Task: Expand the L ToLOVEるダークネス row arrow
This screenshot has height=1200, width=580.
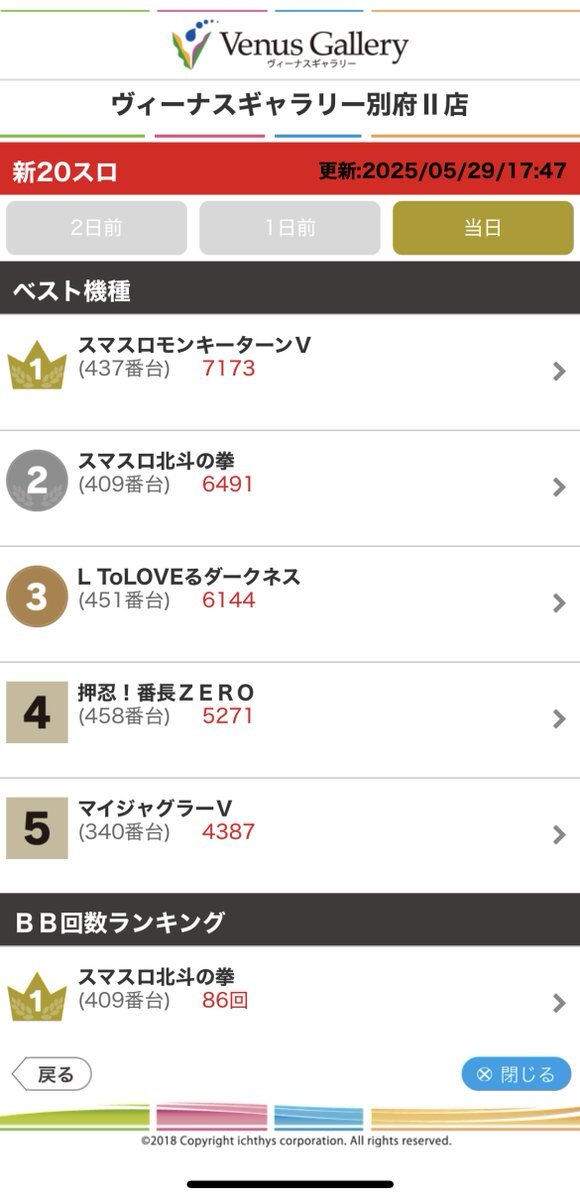Action: click(x=559, y=603)
